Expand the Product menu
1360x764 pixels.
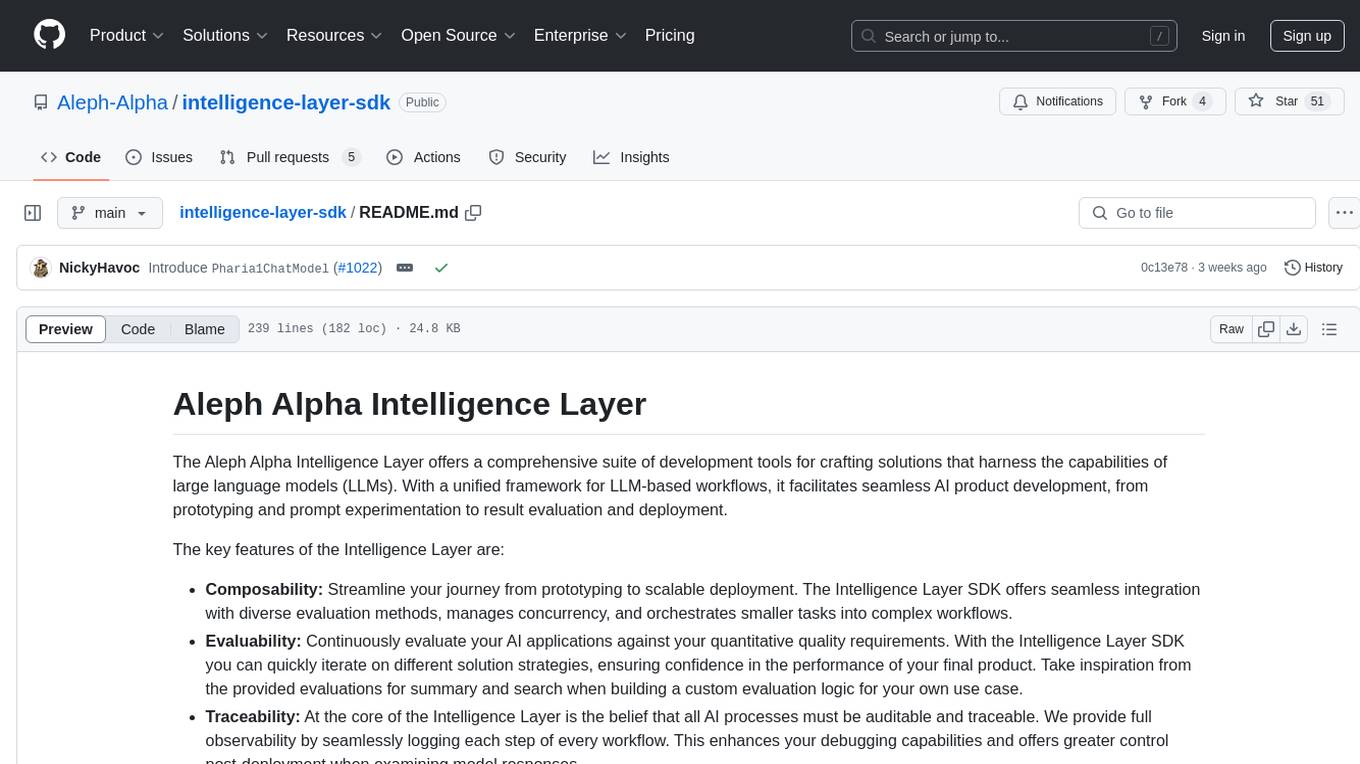127,35
